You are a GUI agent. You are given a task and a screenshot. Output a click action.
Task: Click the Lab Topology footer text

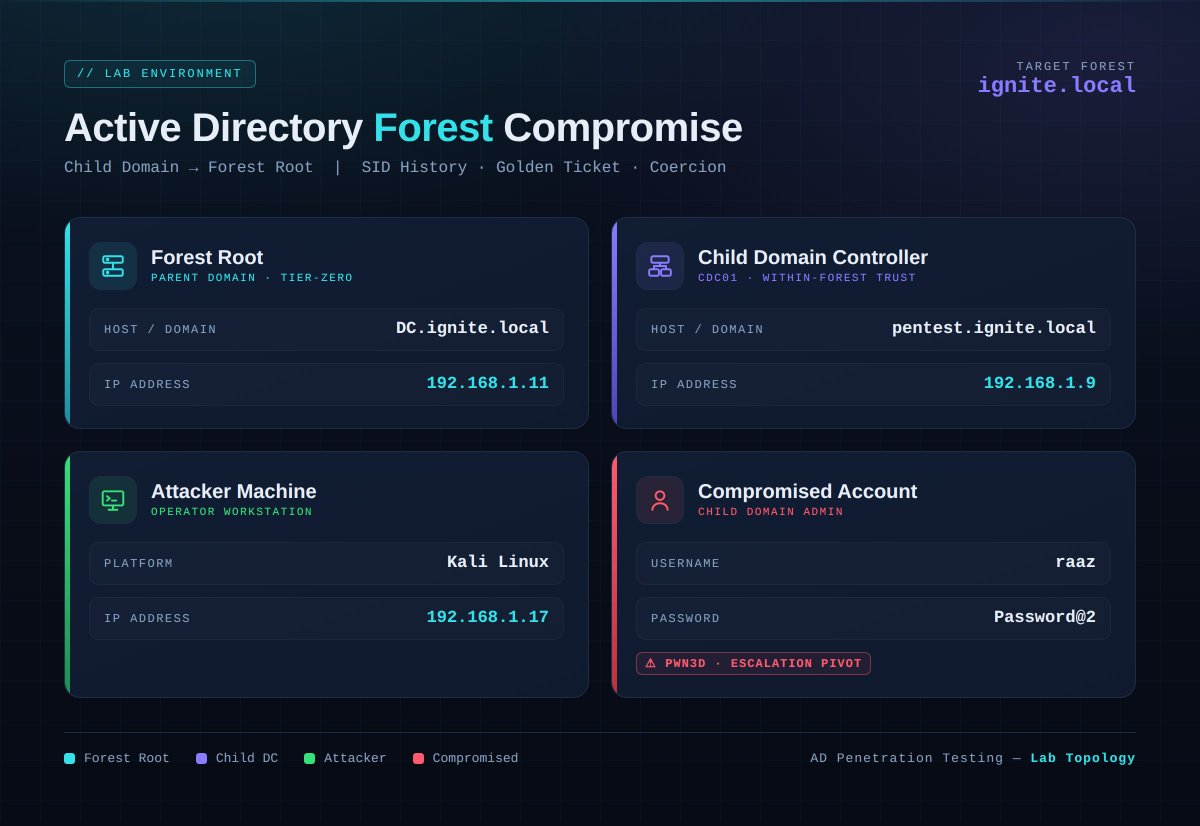pos(1083,759)
